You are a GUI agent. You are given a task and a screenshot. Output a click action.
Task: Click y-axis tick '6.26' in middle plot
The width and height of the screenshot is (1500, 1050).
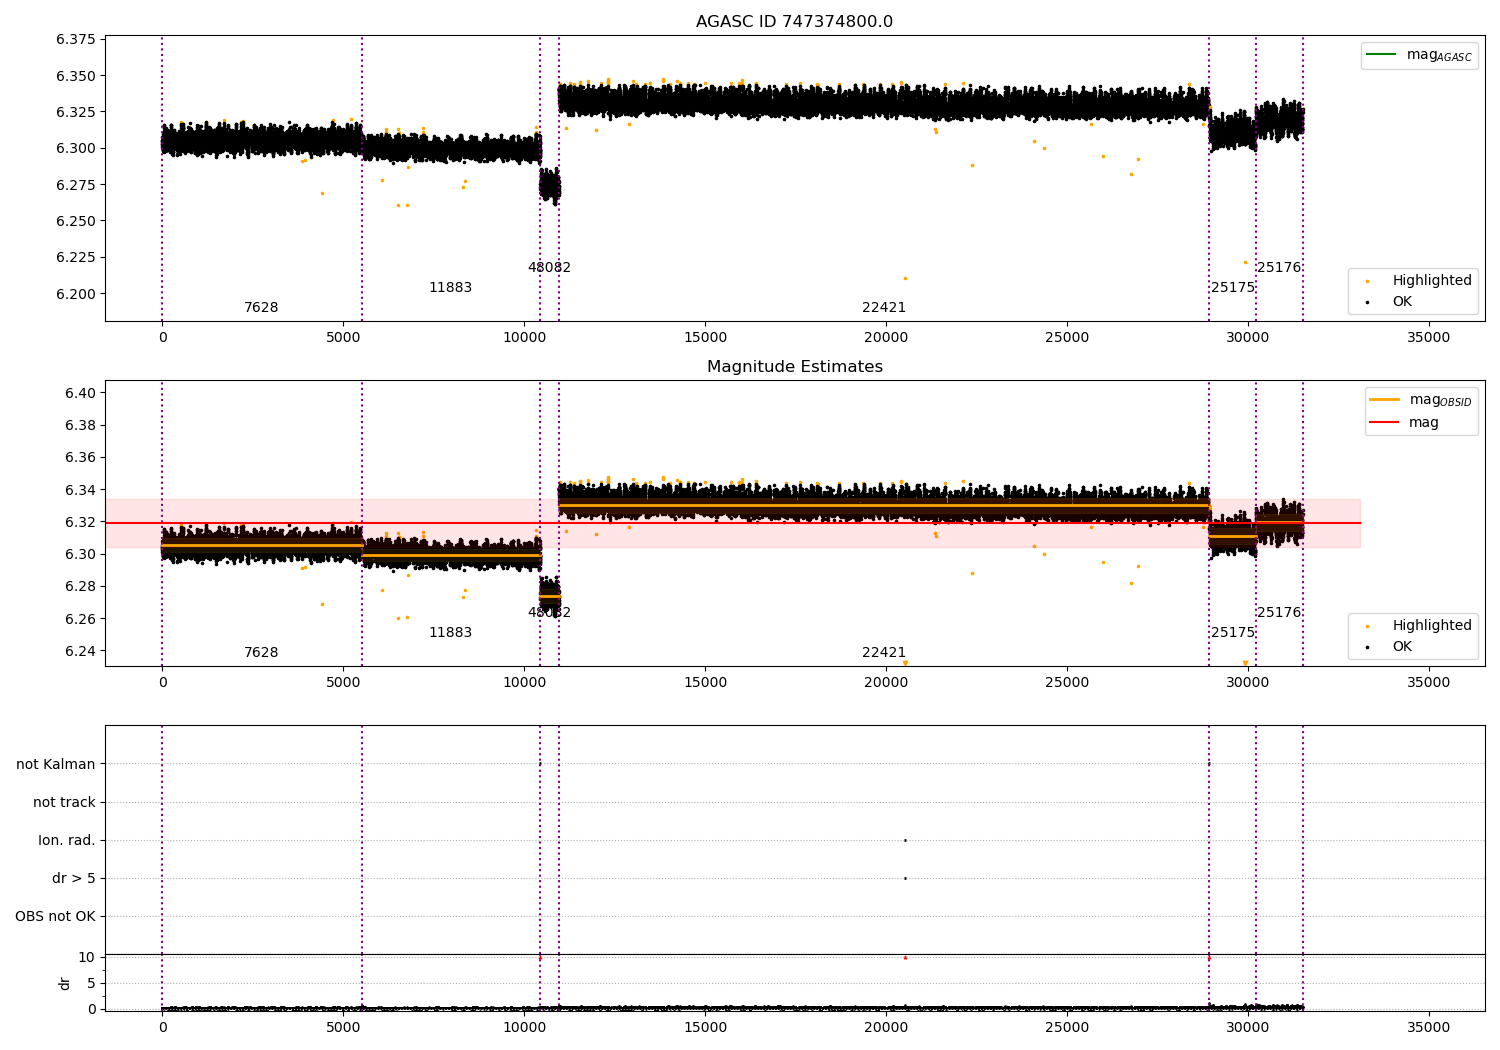pyautogui.click(x=80, y=619)
